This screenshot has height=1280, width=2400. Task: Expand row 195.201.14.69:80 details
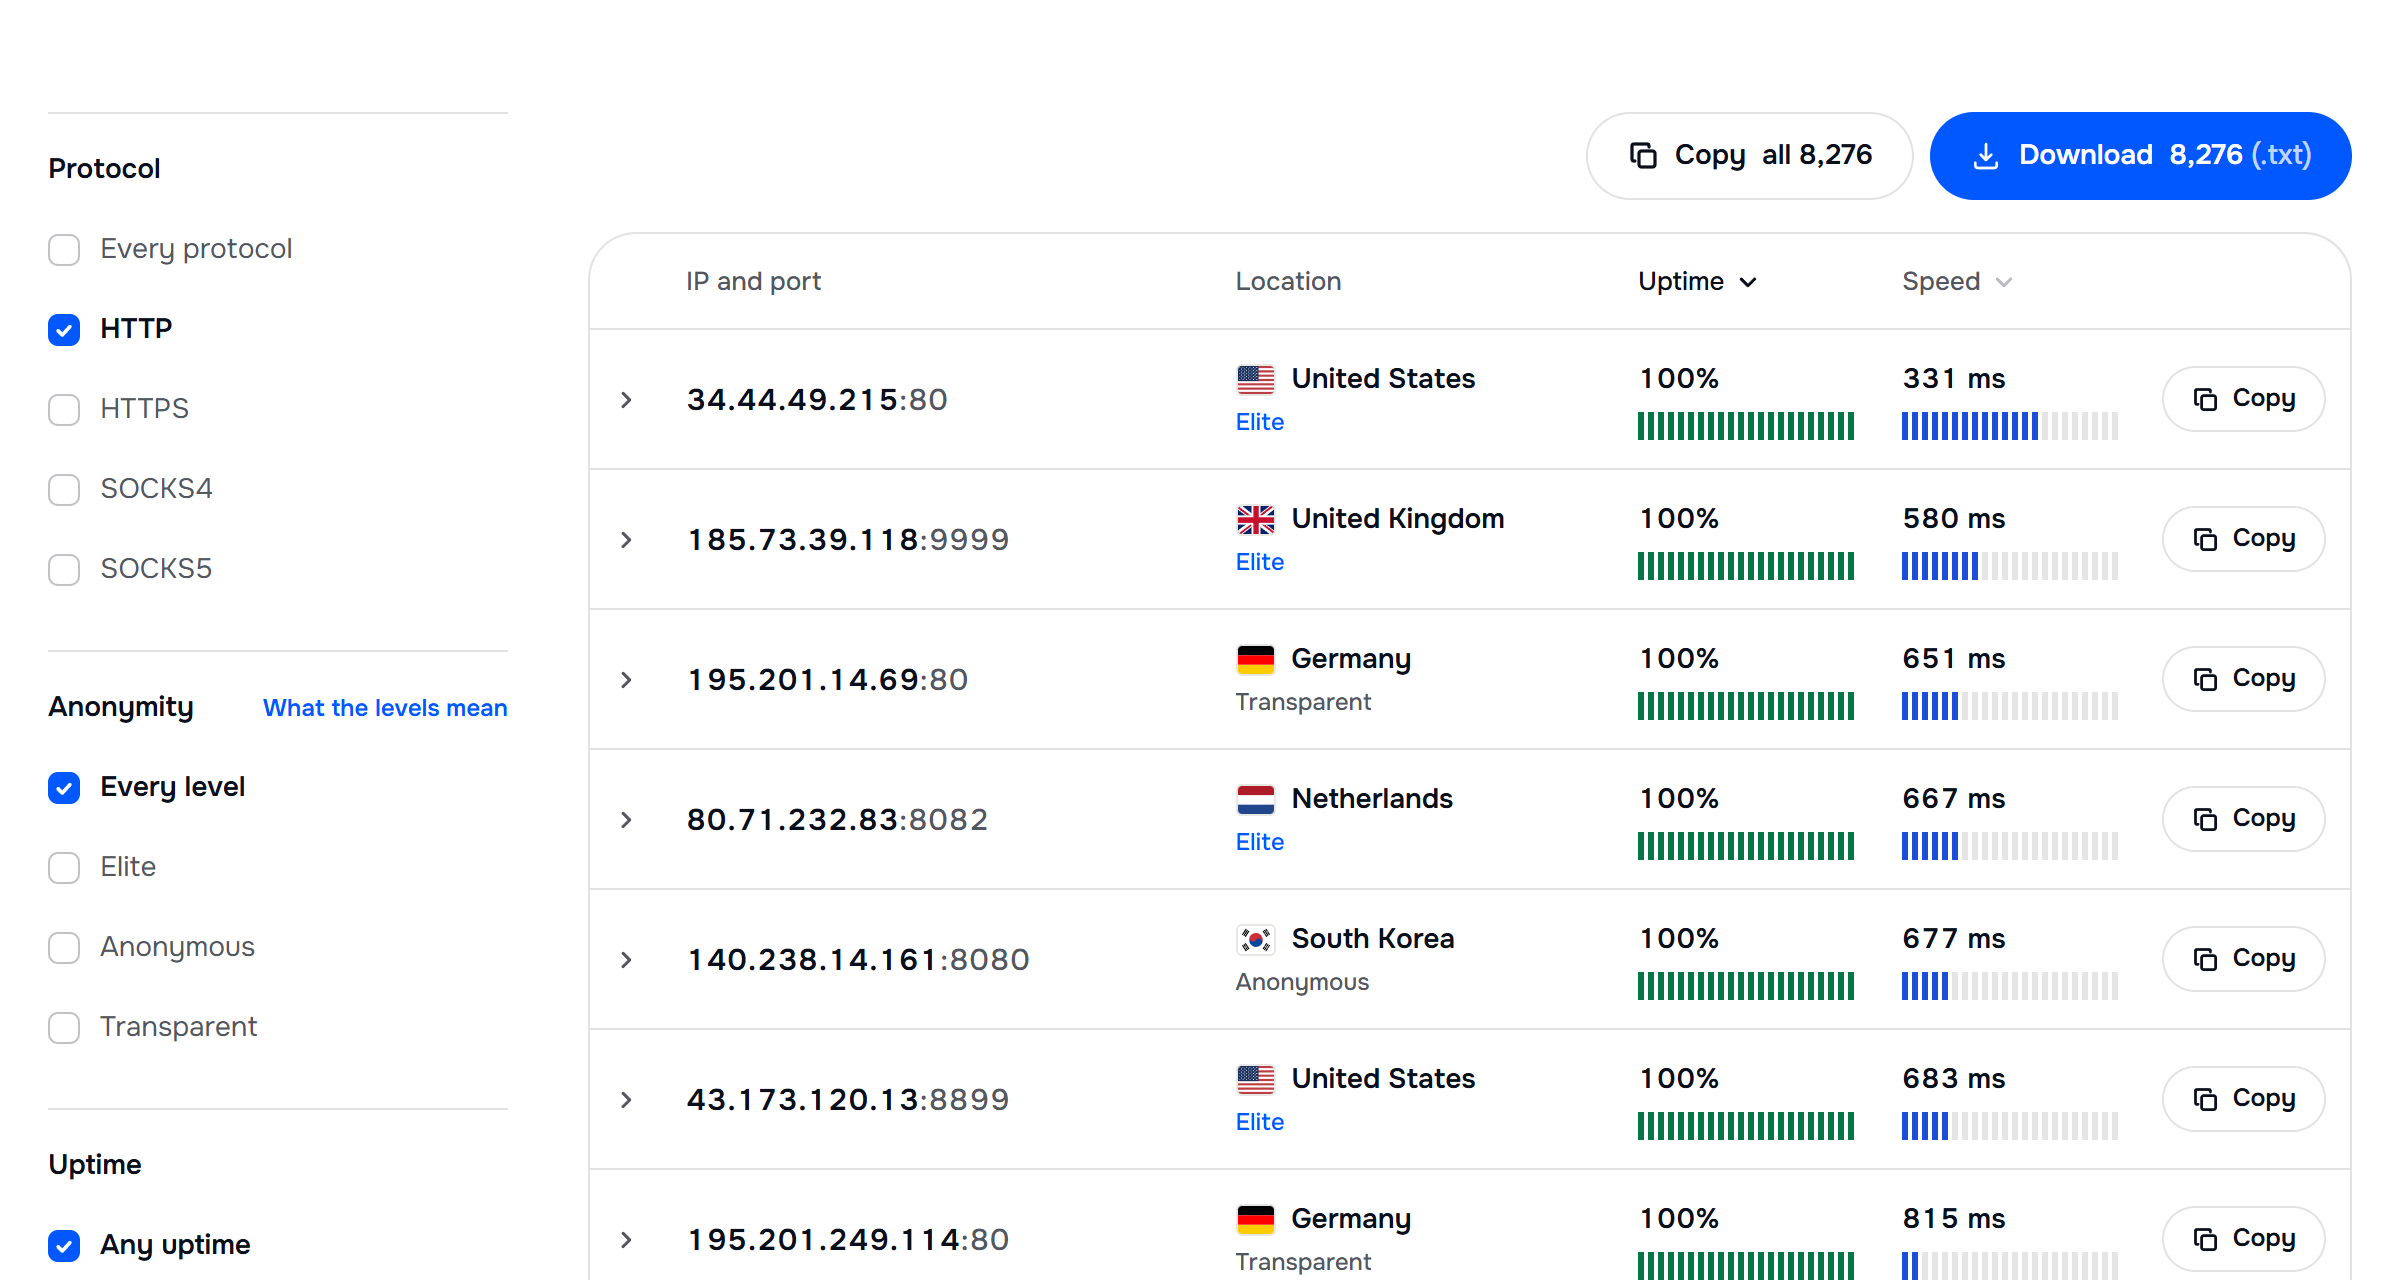pos(626,680)
